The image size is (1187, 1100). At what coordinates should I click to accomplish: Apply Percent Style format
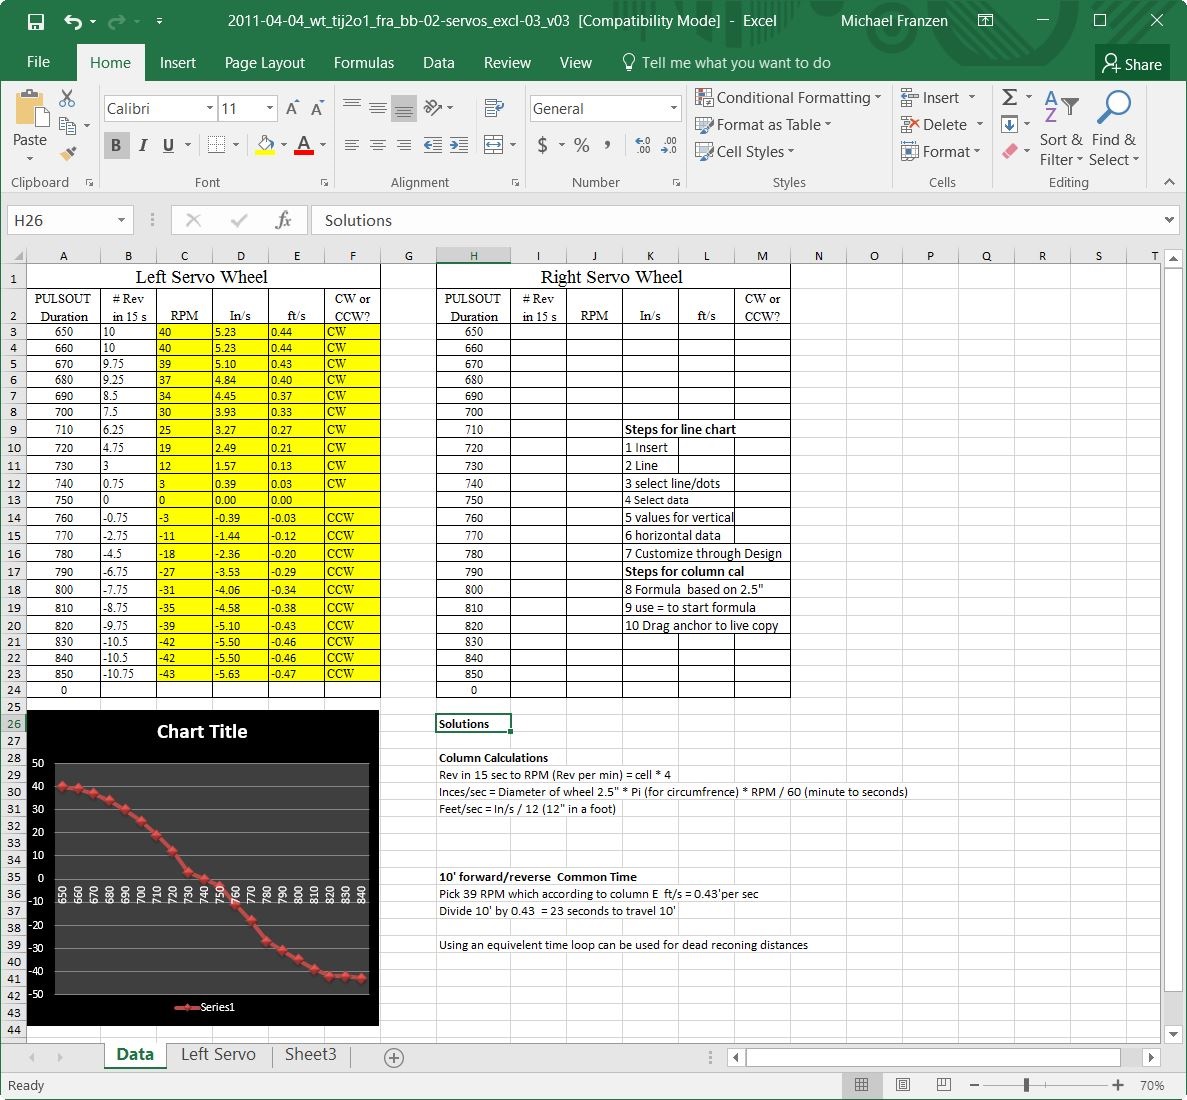(581, 145)
